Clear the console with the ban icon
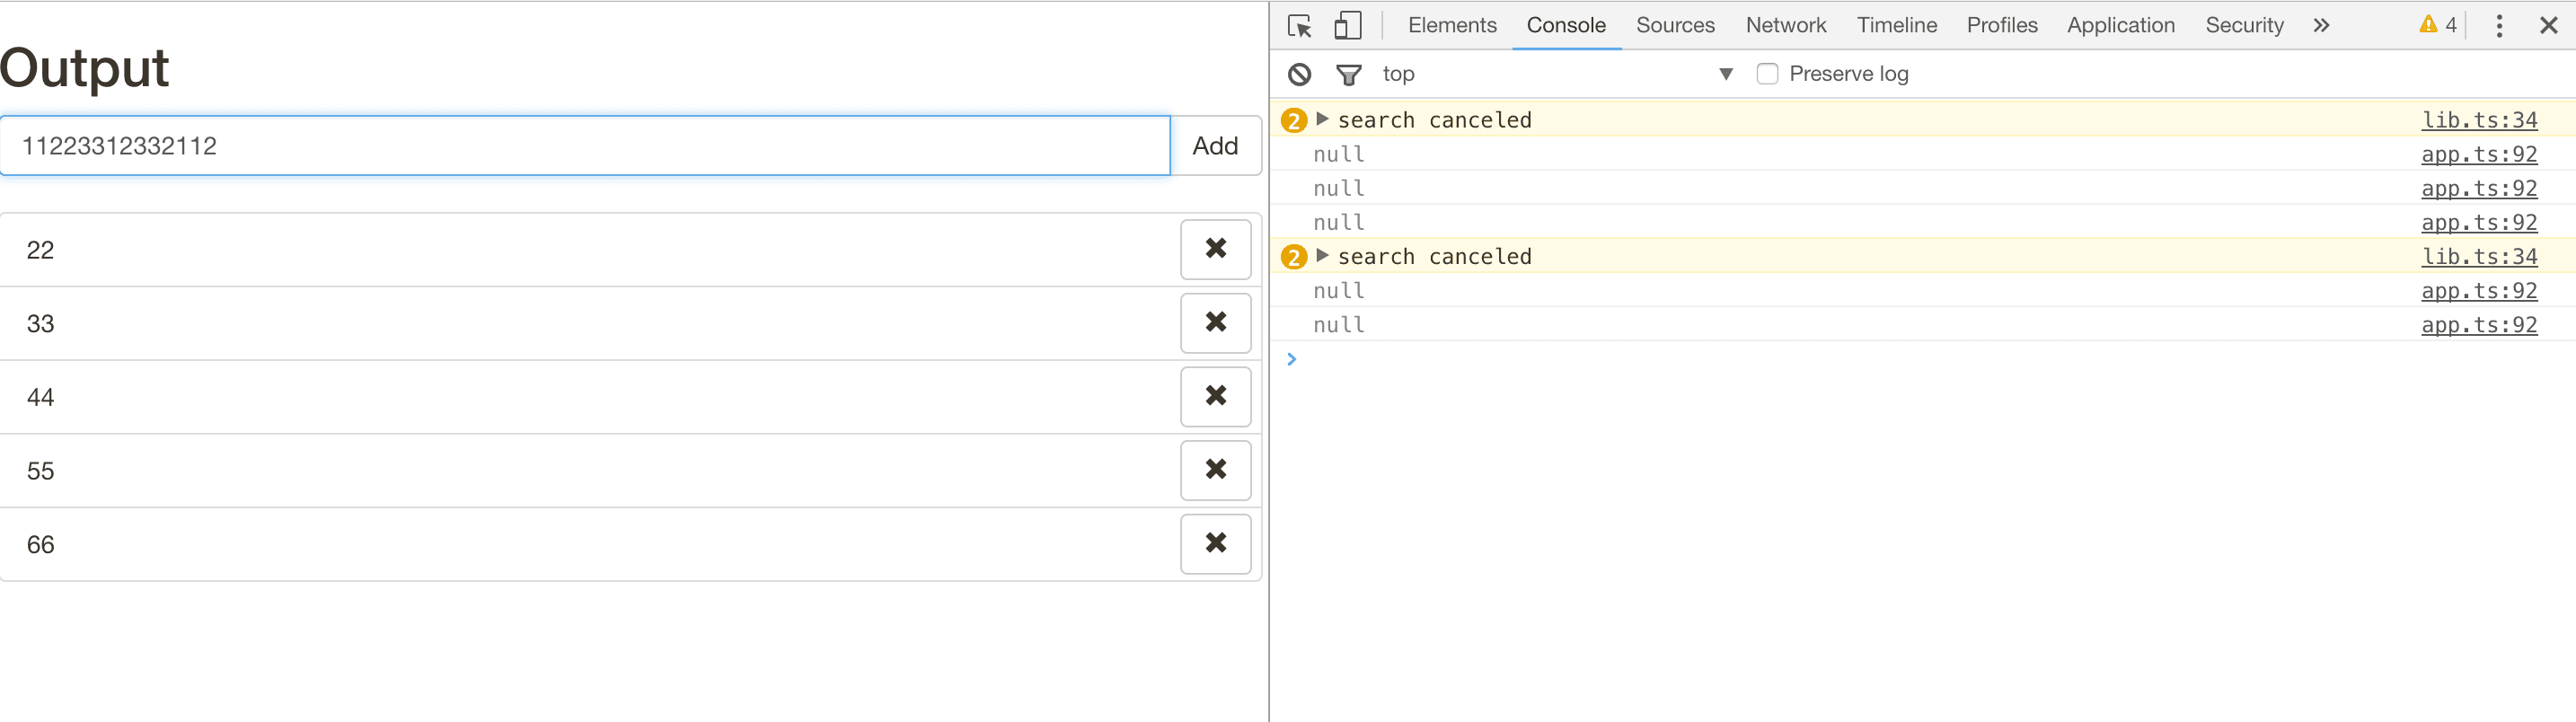The width and height of the screenshot is (2576, 722). [1299, 74]
